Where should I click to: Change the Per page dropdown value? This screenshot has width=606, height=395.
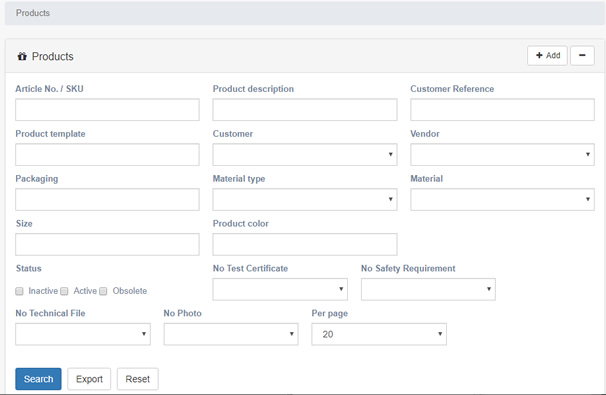[x=379, y=334]
